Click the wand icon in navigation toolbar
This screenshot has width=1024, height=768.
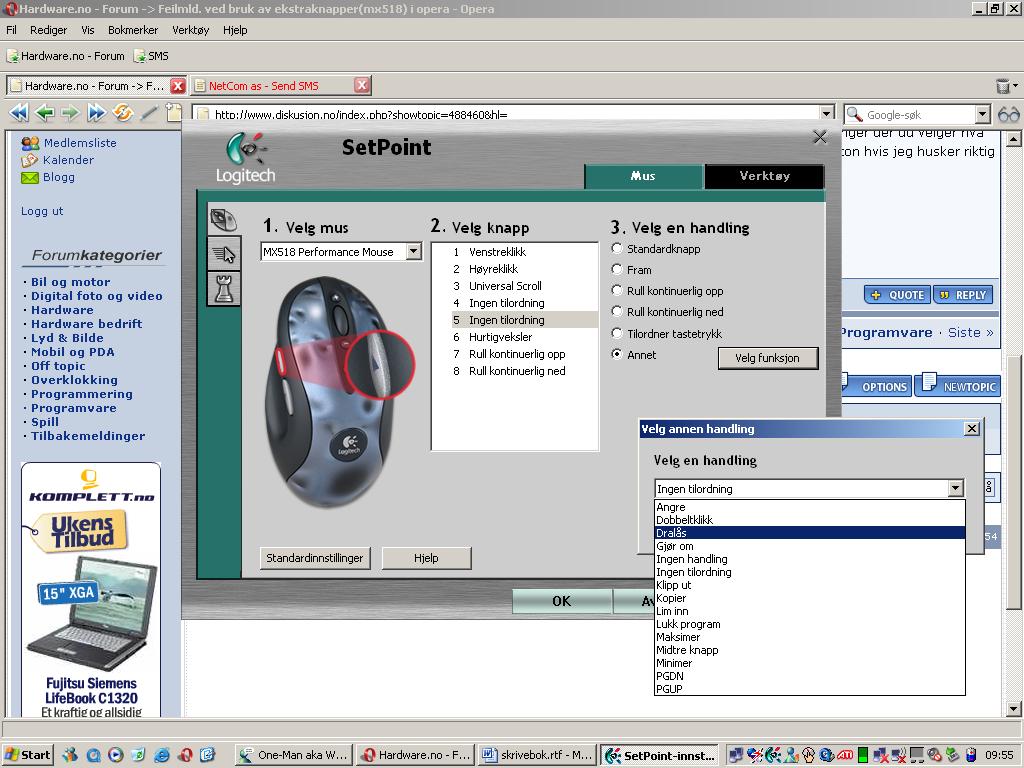tap(150, 113)
